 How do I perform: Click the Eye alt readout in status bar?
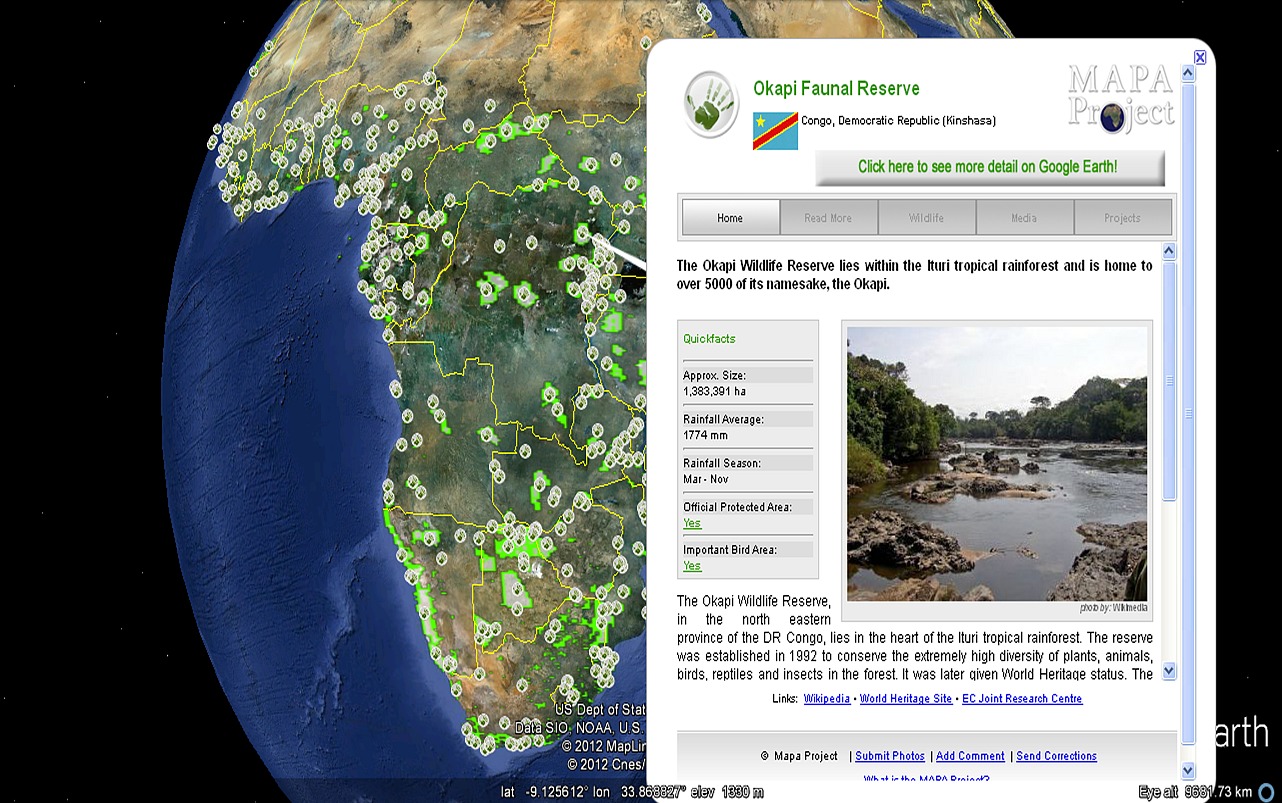point(1195,793)
